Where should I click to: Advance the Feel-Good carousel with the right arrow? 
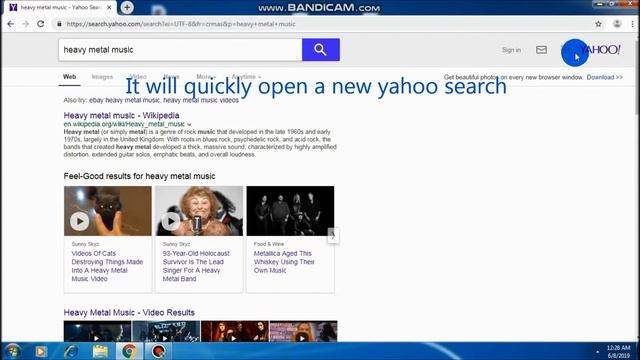point(333,236)
